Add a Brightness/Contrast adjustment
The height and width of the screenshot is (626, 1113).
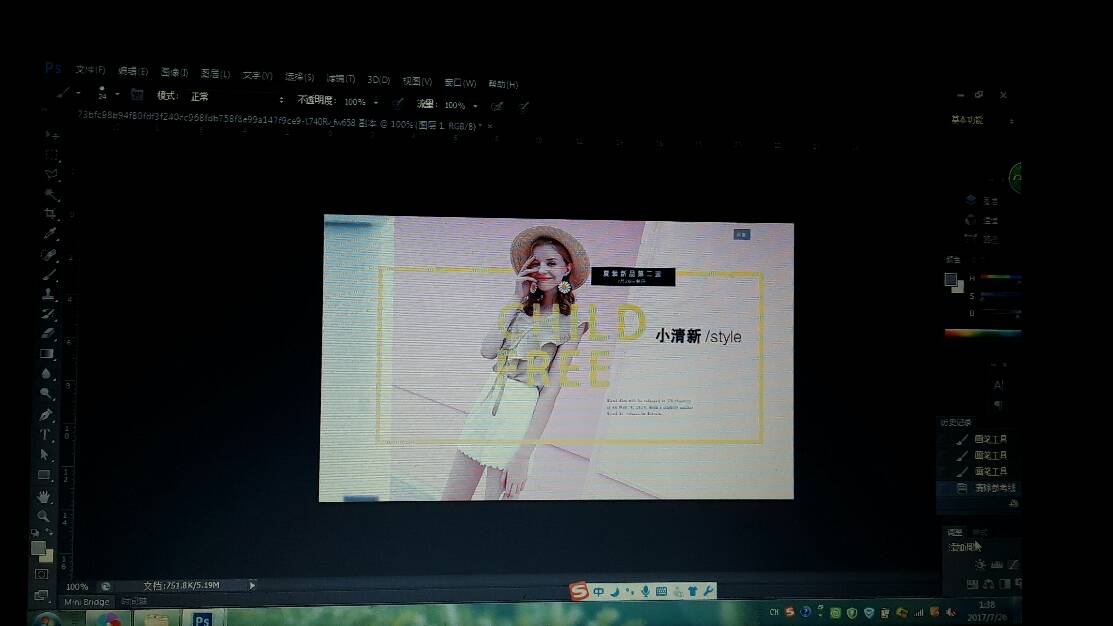pos(980,565)
